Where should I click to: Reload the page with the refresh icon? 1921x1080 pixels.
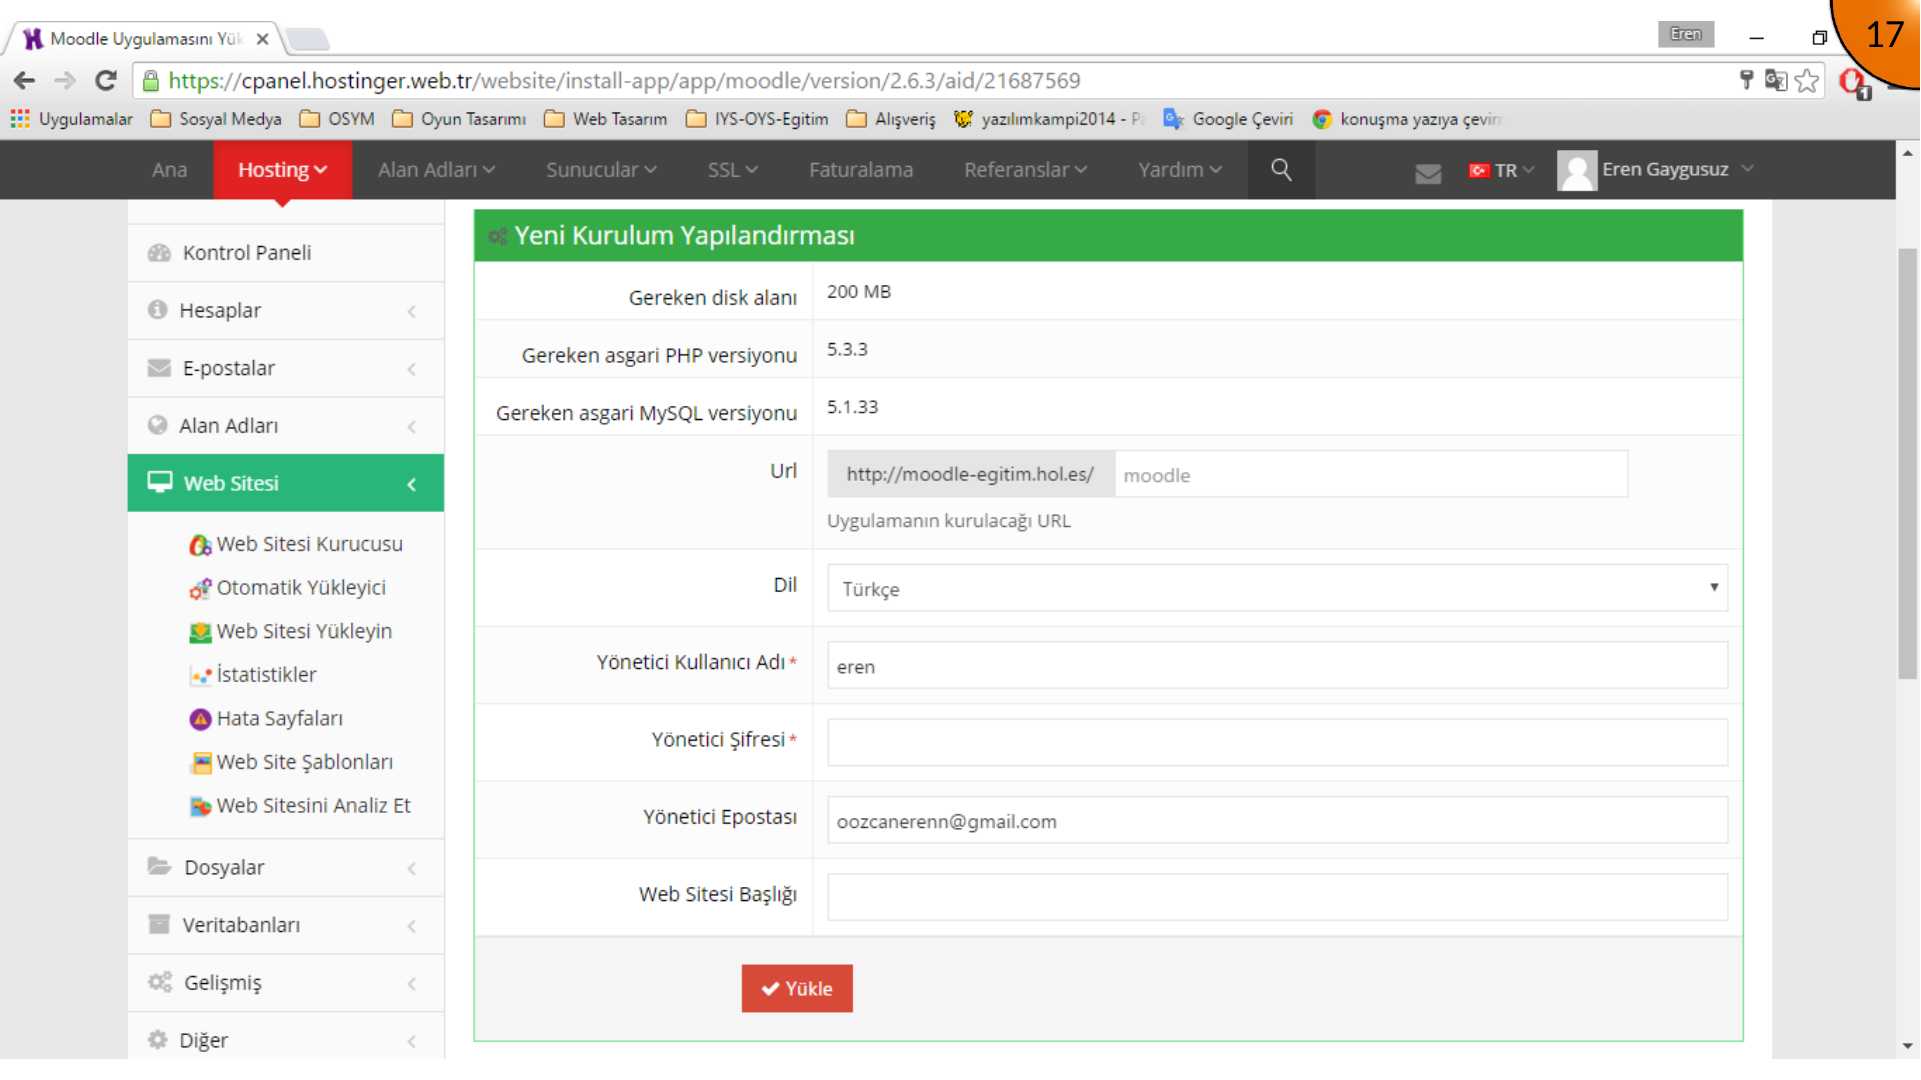(x=105, y=81)
